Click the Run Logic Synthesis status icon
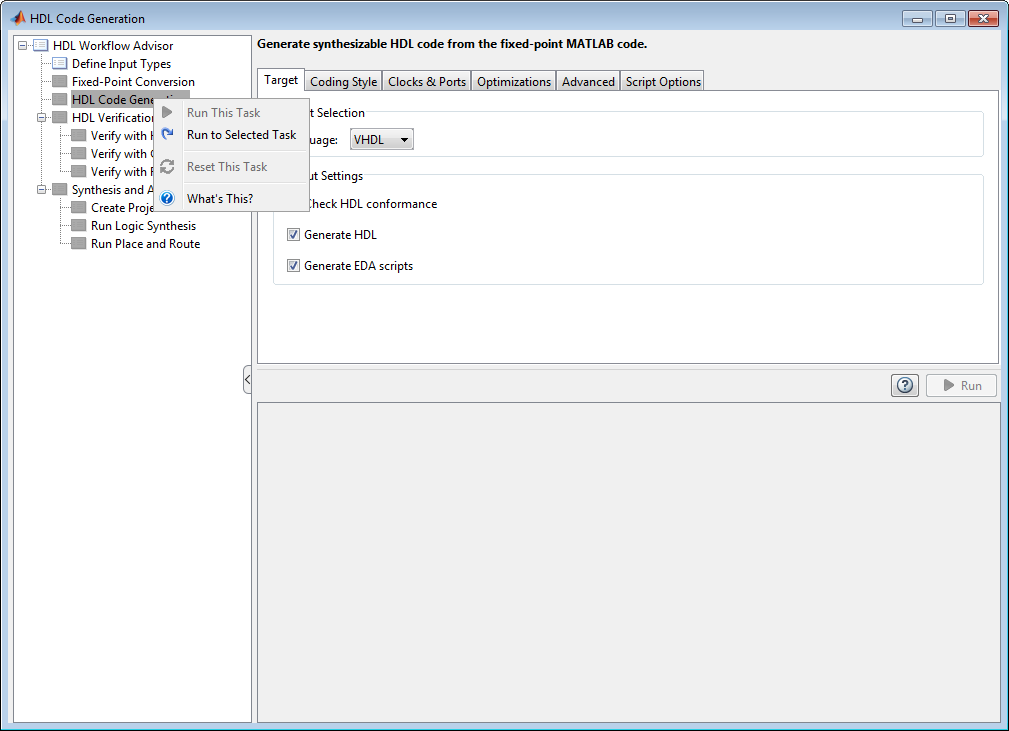1009x731 pixels. [x=79, y=225]
